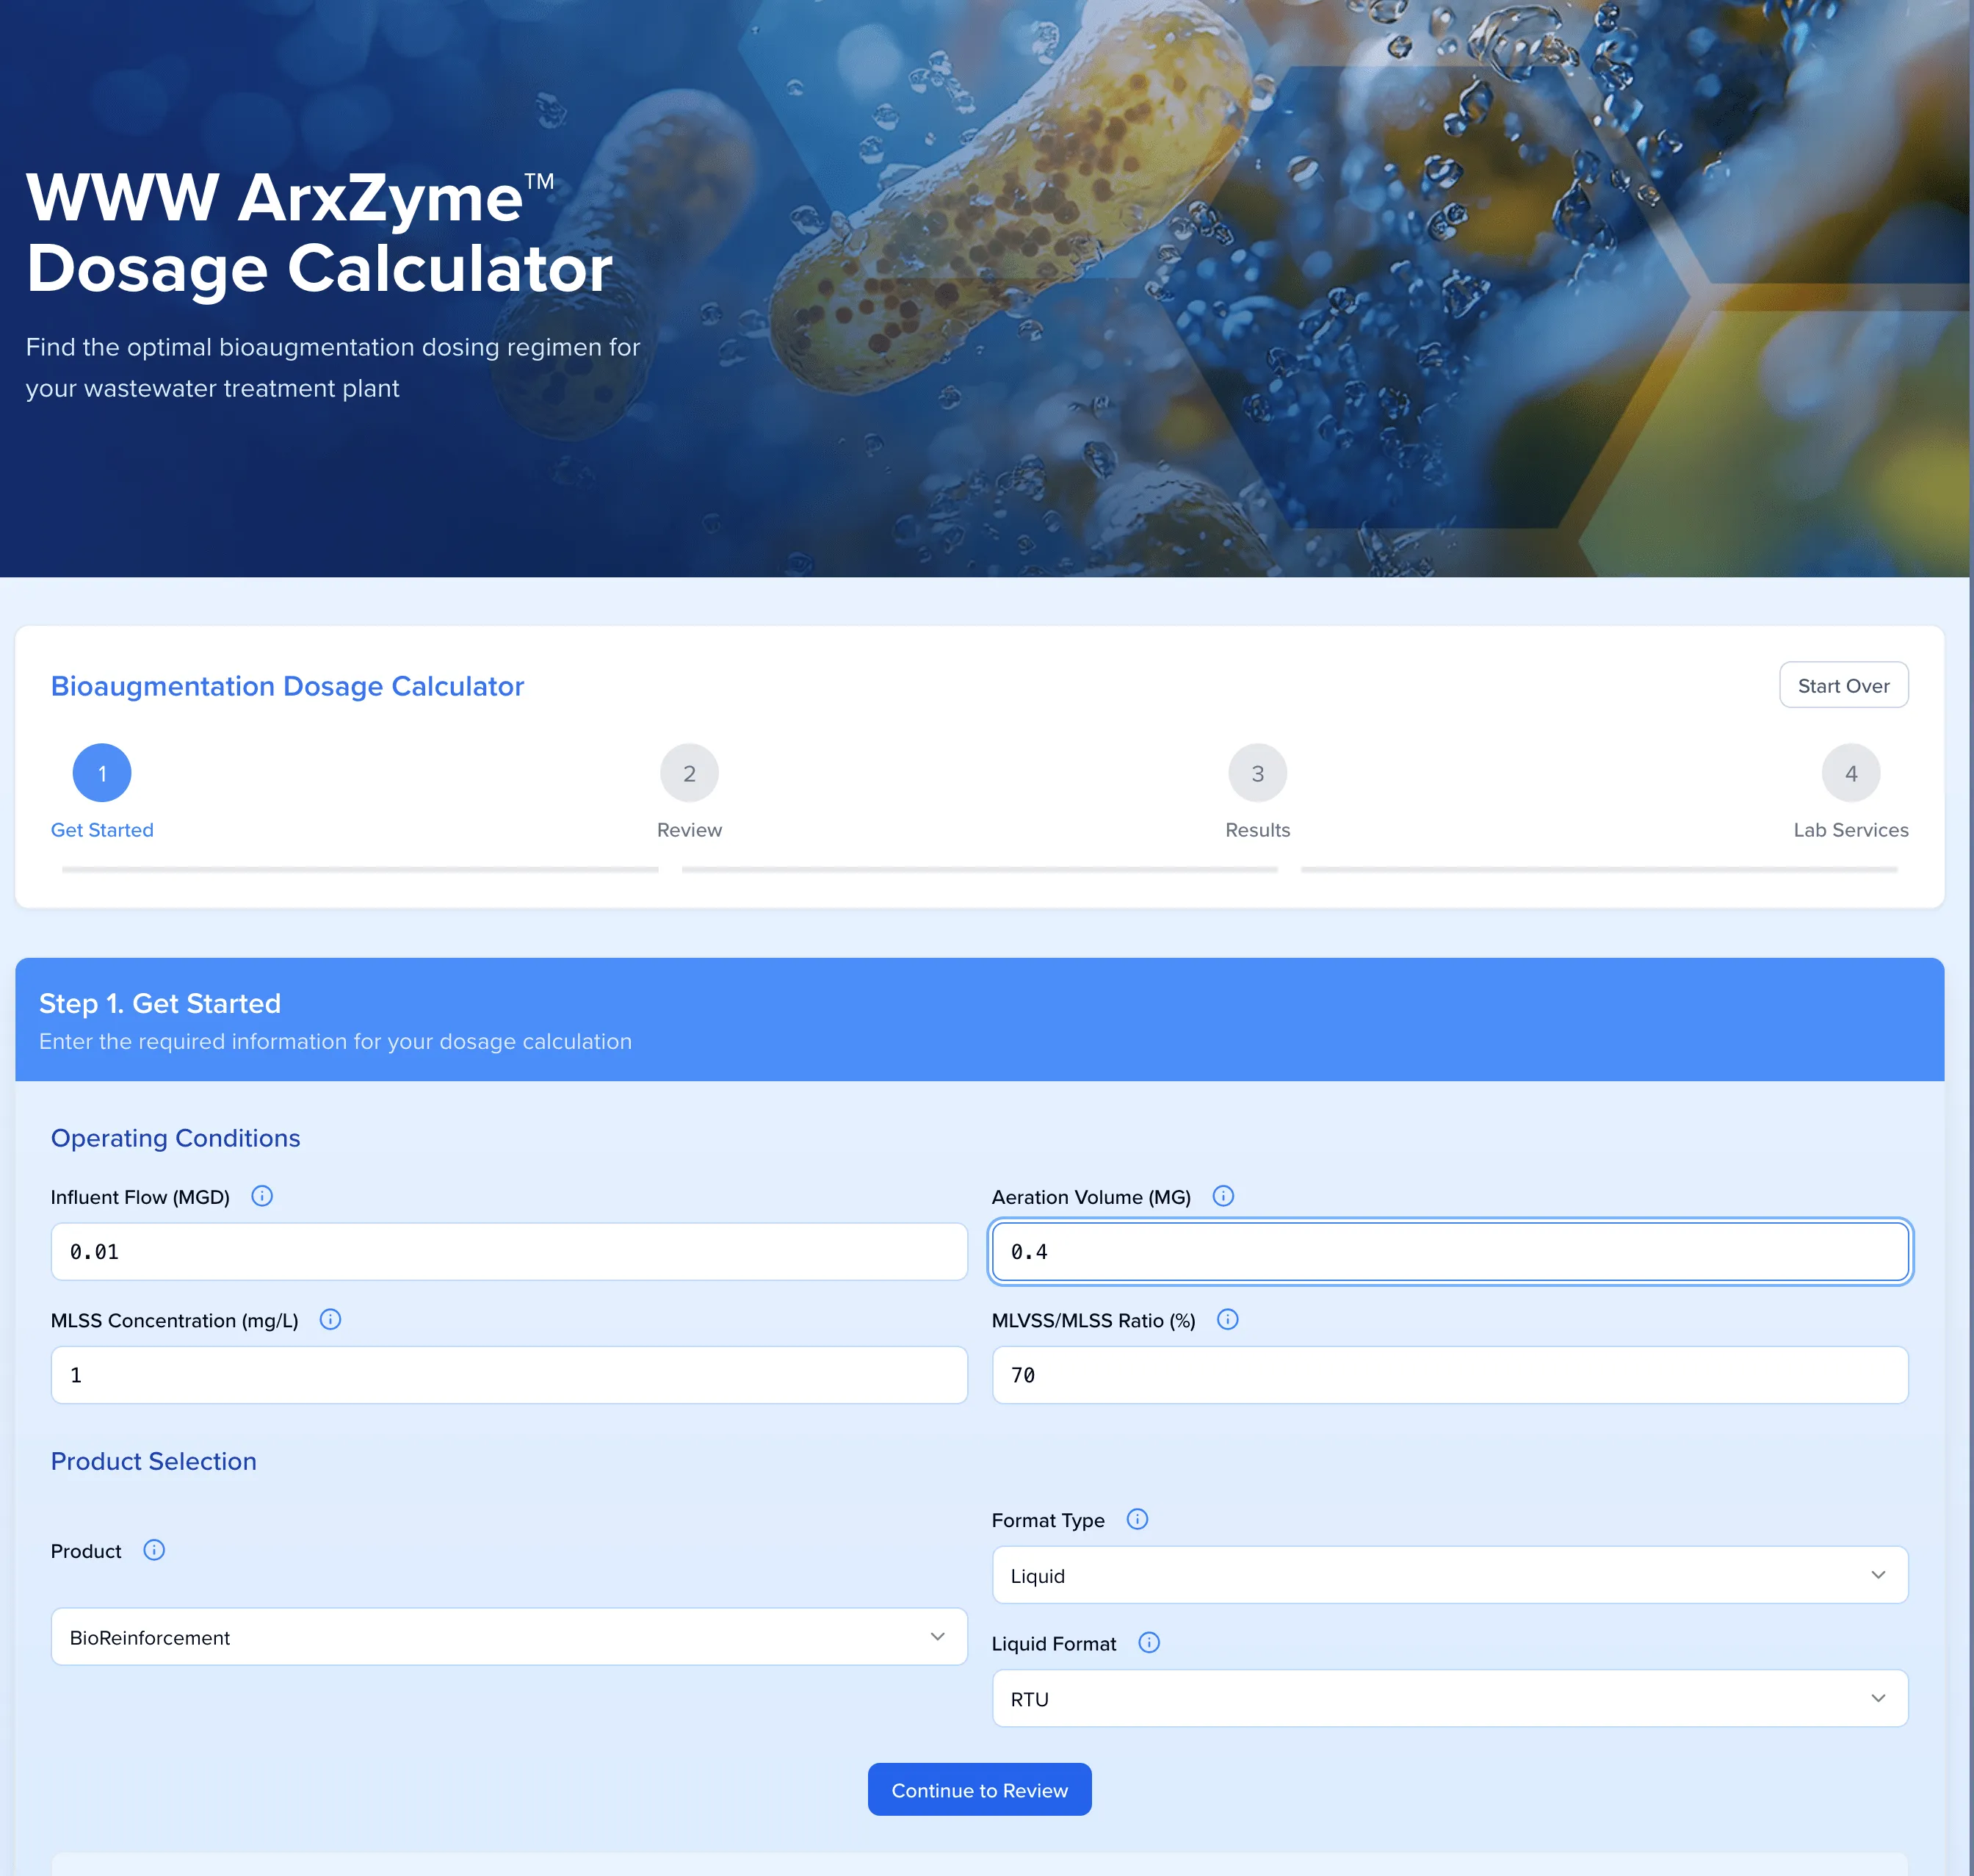Select the MLSS Concentration input field
1974x1876 pixels.
[x=509, y=1375]
